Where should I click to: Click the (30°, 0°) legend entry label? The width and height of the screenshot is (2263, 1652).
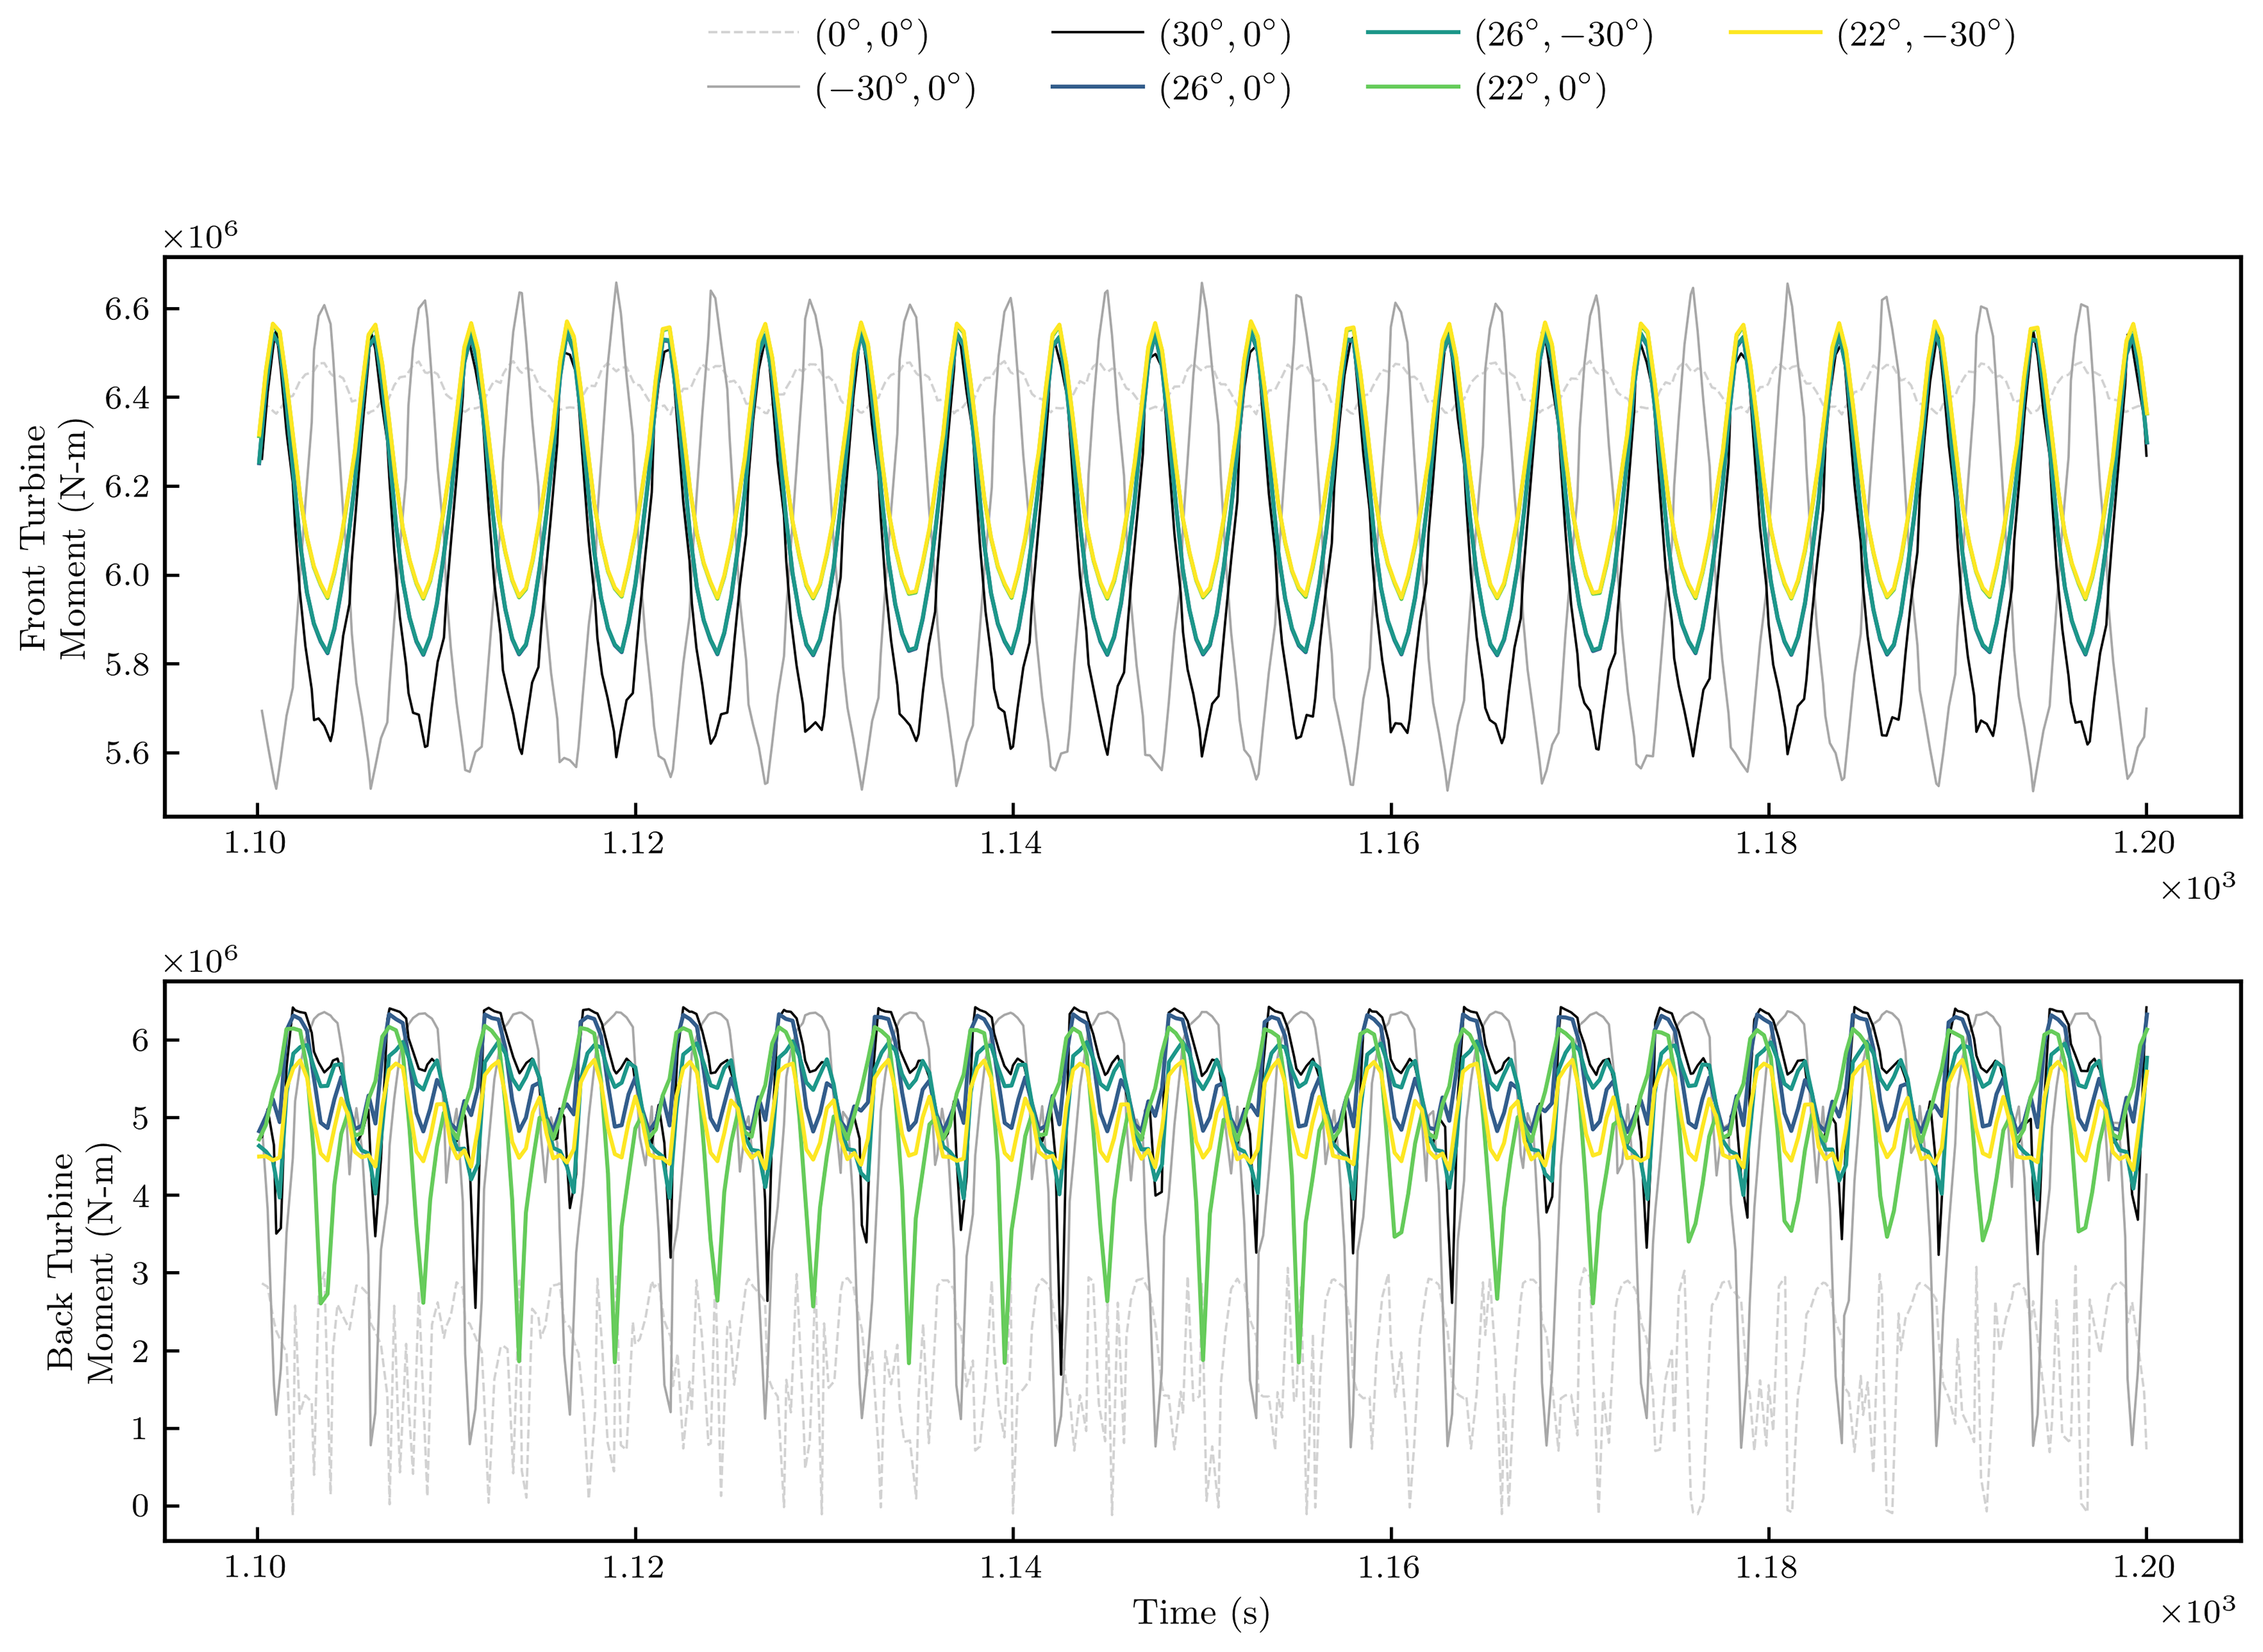tap(1225, 35)
